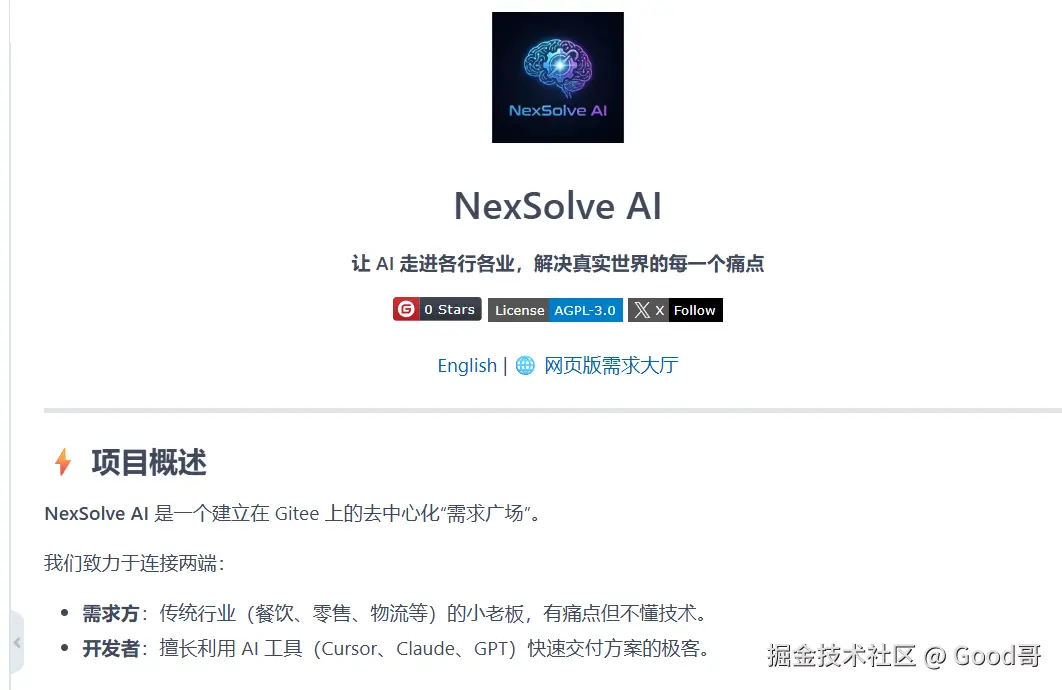Click the Follow button on the X badge

coord(695,310)
